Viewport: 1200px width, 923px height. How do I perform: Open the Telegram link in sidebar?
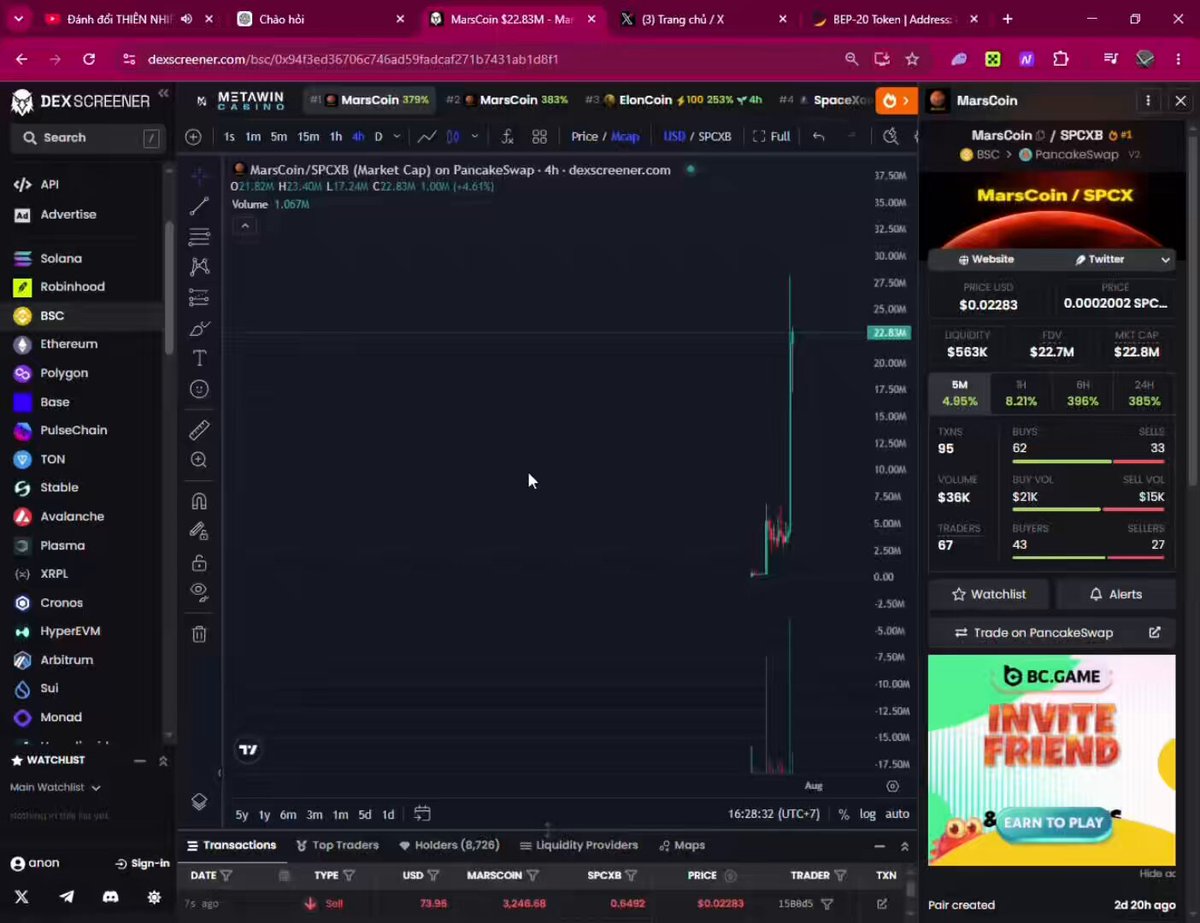(67, 897)
